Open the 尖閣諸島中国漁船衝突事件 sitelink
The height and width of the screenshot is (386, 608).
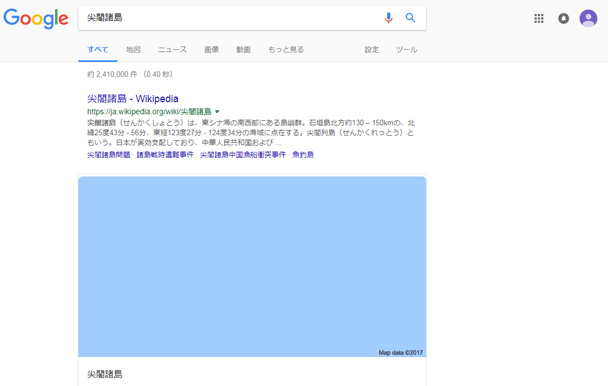[x=243, y=155]
